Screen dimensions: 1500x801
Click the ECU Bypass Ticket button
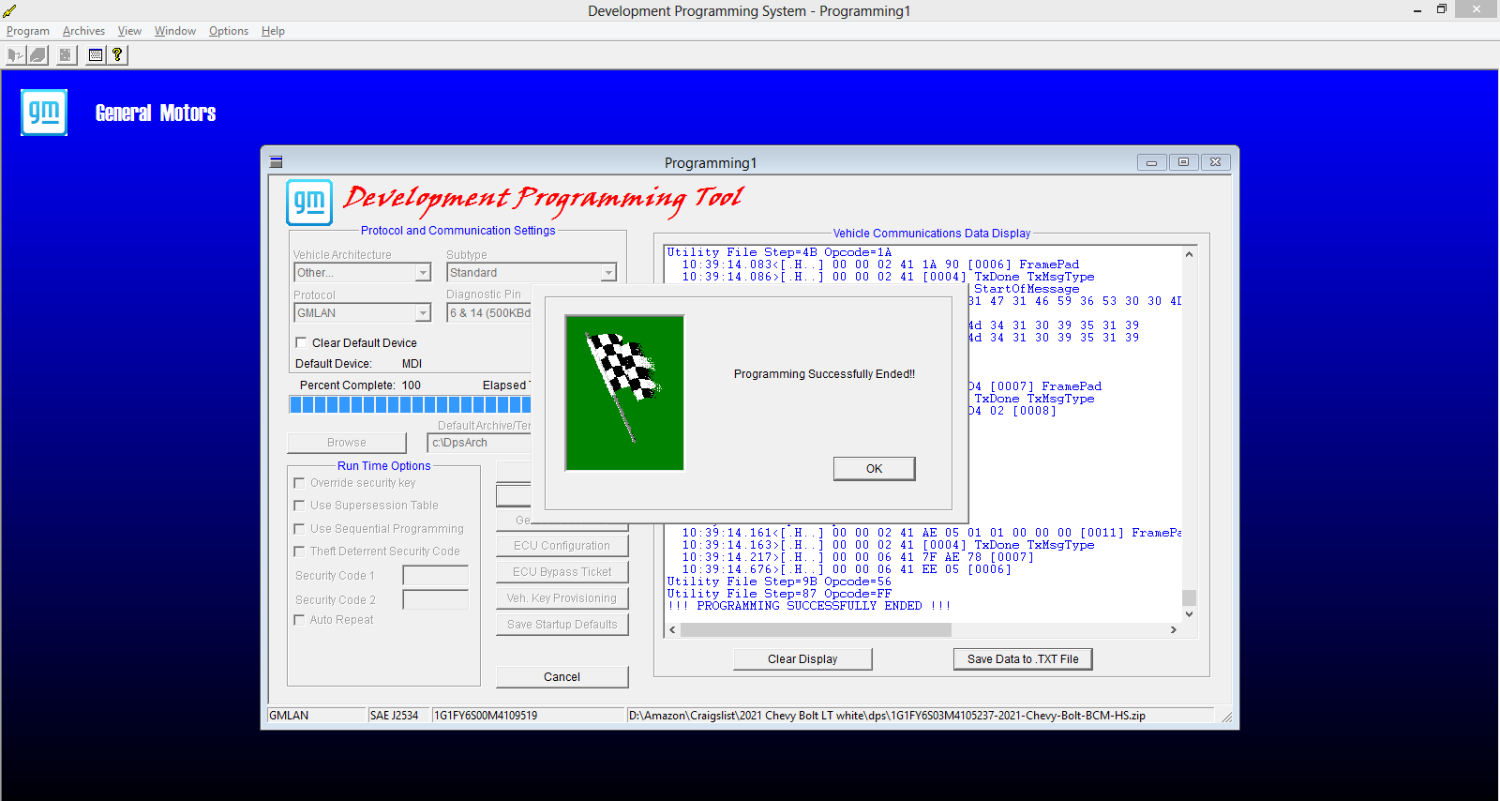[562, 572]
